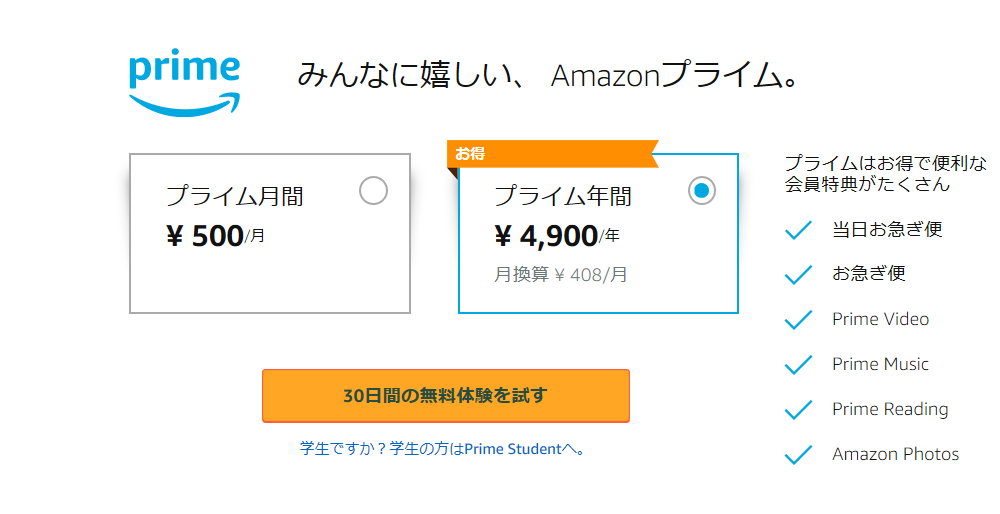Click the Amazon Photos benefit label

point(895,454)
